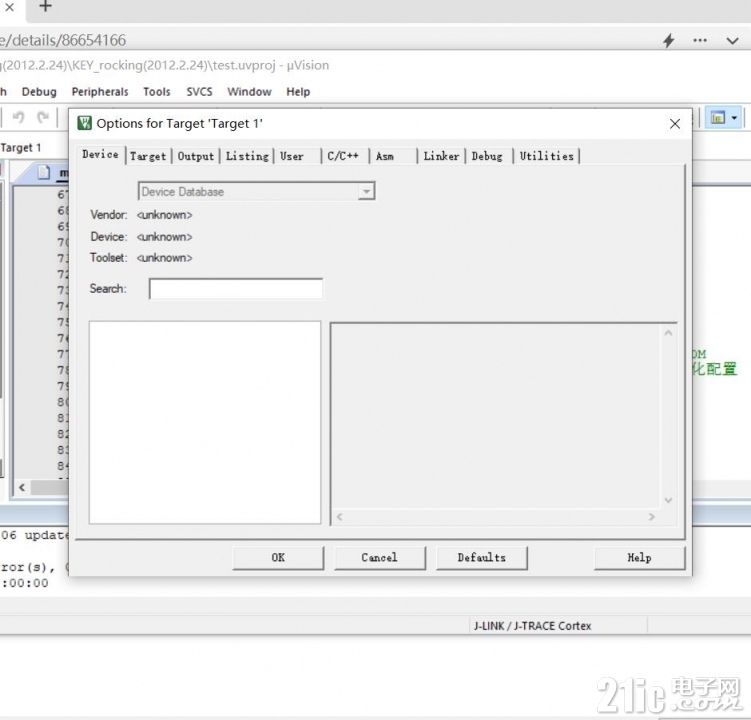Switch to the Utilities tab
751x720 pixels.
[546, 156]
